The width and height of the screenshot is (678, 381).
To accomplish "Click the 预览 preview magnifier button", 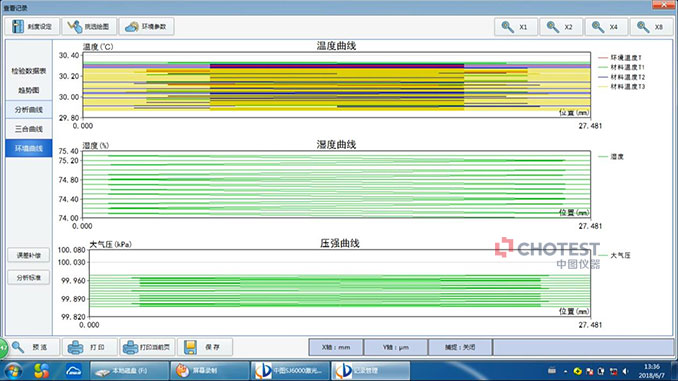I will pyautogui.click(x=31, y=347).
